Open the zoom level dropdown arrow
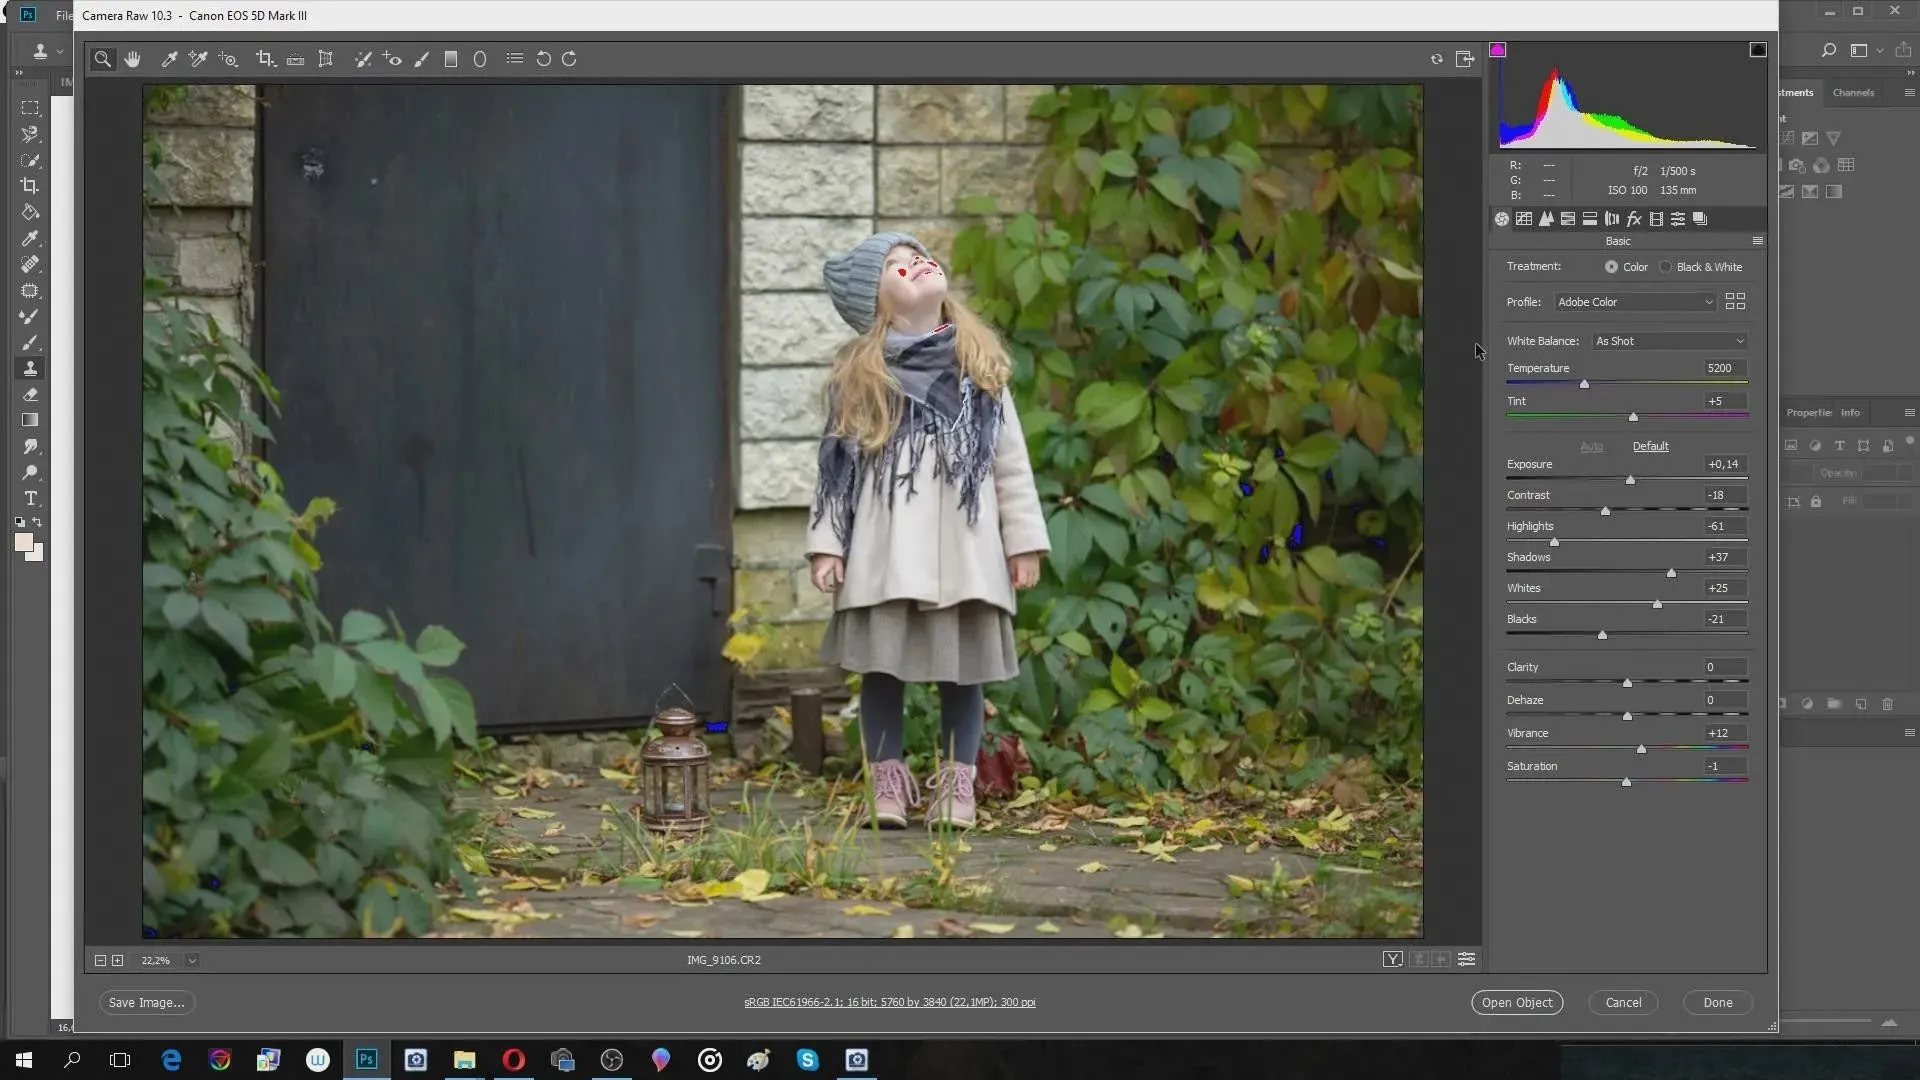The width and height of the screenshot is (1920, 1080). pos(192,960)
